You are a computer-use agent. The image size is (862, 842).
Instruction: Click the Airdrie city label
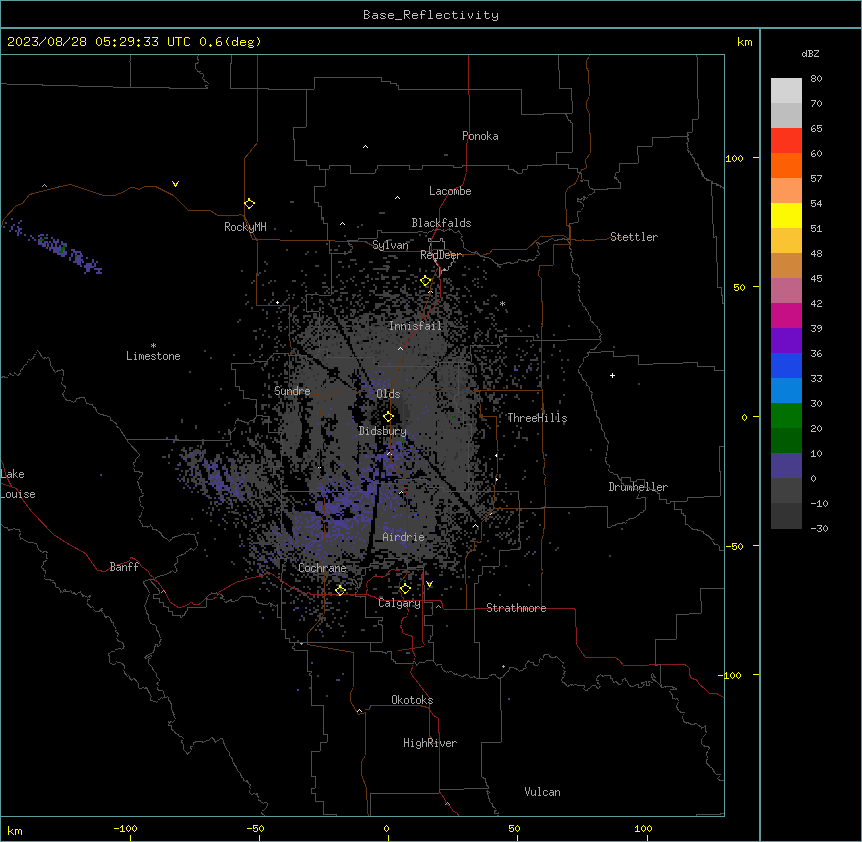[x=404, y=537]
